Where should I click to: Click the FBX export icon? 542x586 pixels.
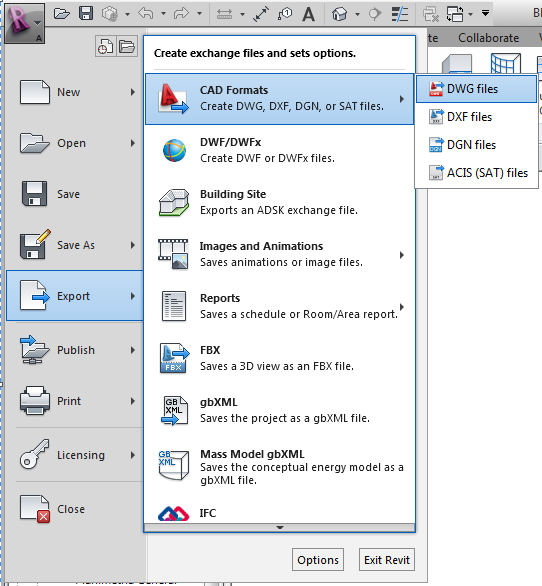[x=175, y=358]
